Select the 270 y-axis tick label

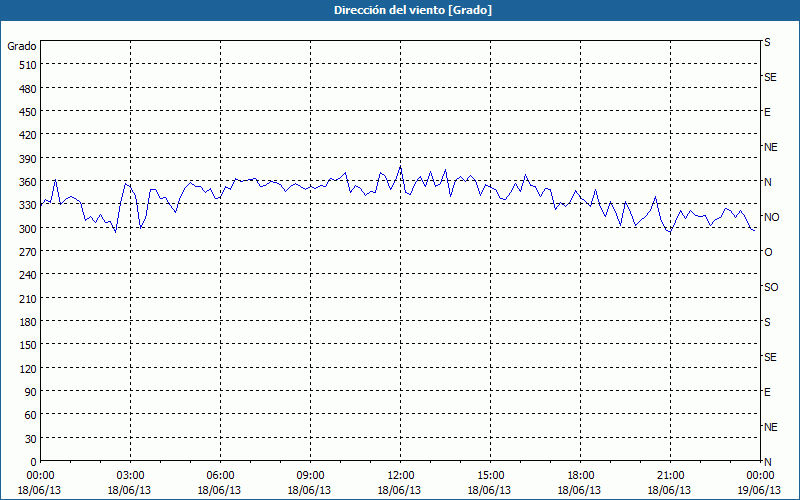point(28,252)
